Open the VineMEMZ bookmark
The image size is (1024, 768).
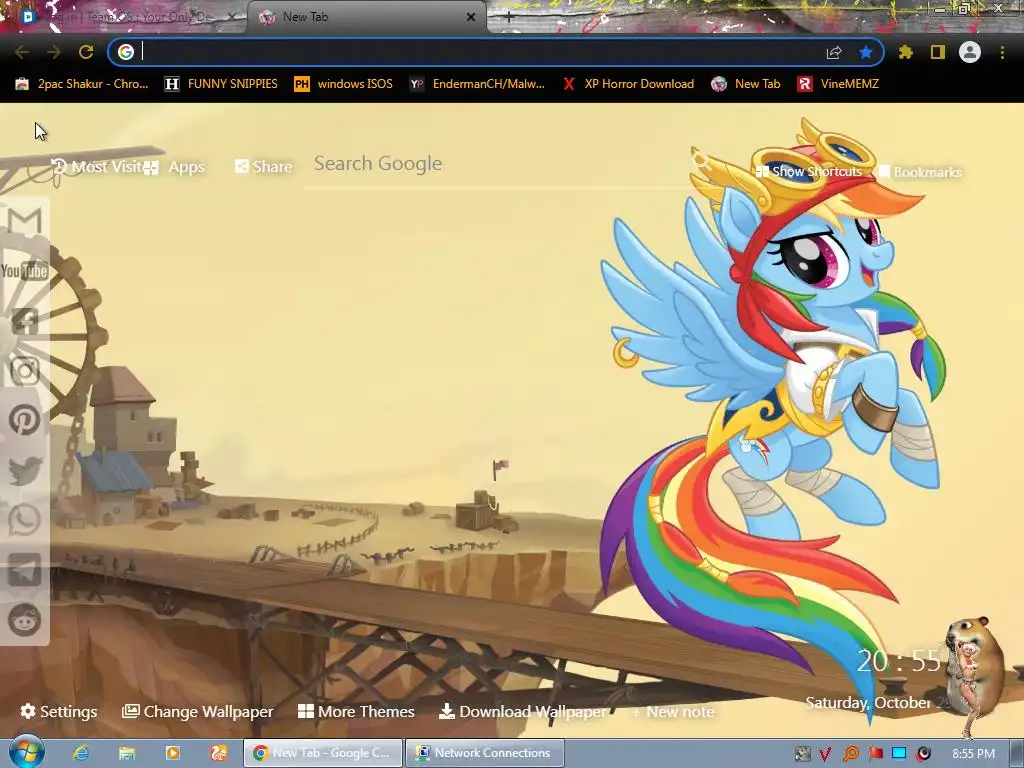coord(838,84)
